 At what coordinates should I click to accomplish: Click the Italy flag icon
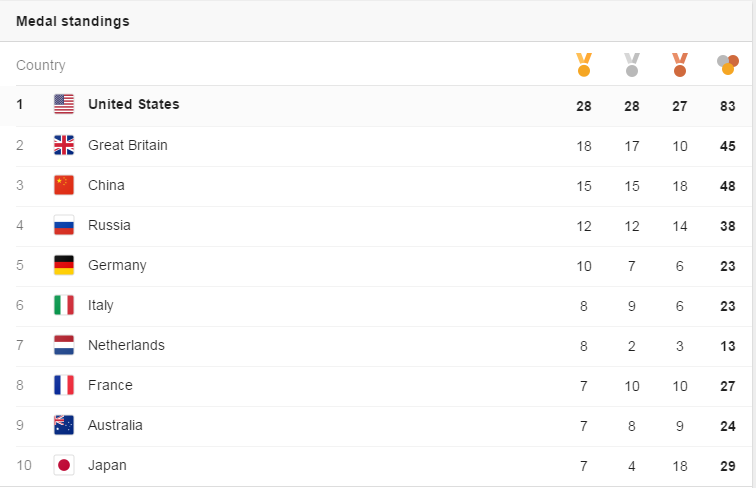(64, 305)
